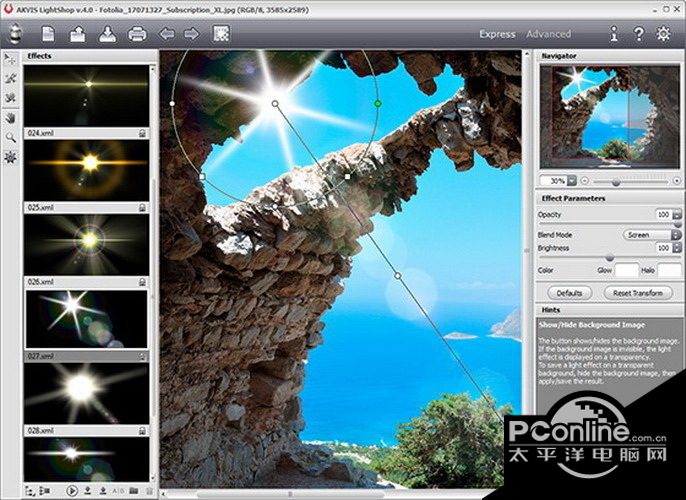Click the flare center point handle
This screenshot has height=500, width=686.
[275, 104]
